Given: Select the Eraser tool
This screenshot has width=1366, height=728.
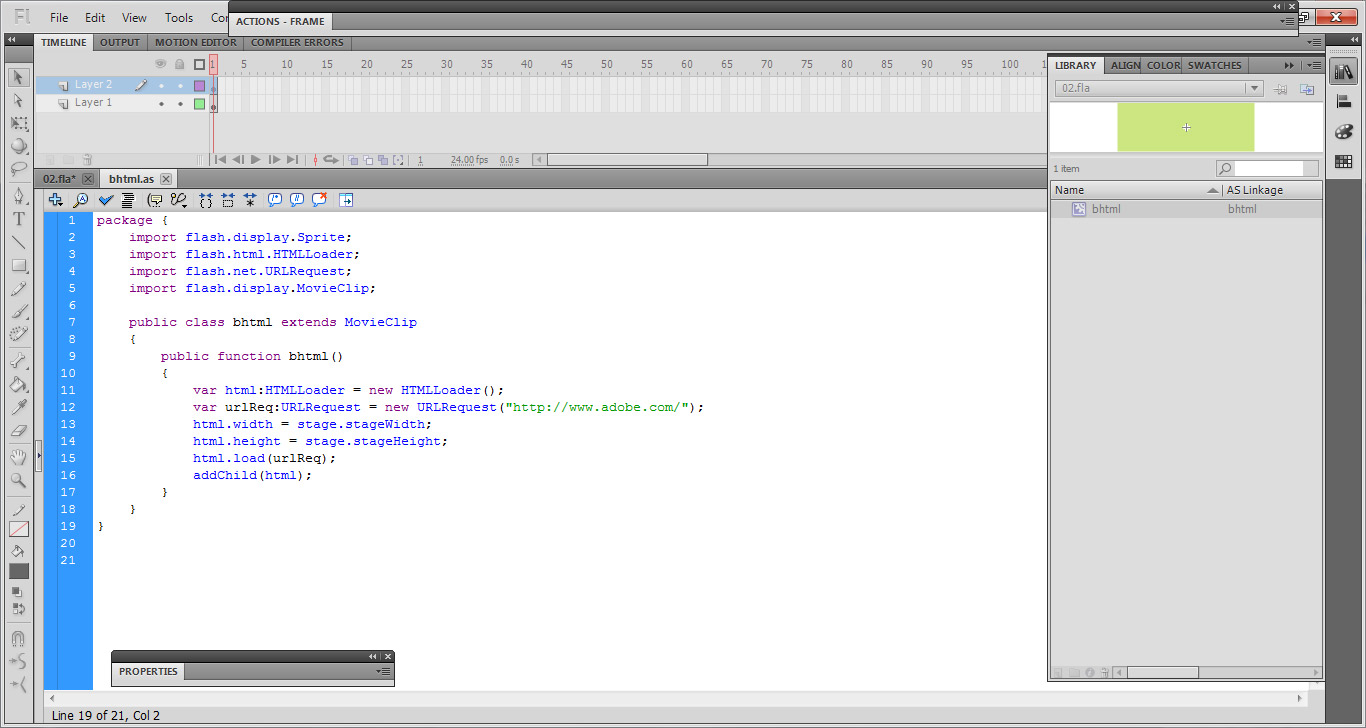Looking at the screenshot, I should point(18,430).
